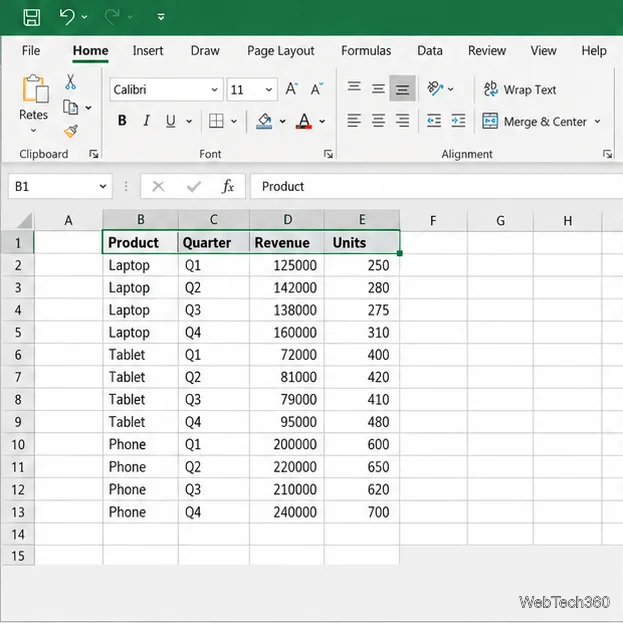The image size is (623, 623).
Task: Toggle Italic formatting
Action: point(147,120)
